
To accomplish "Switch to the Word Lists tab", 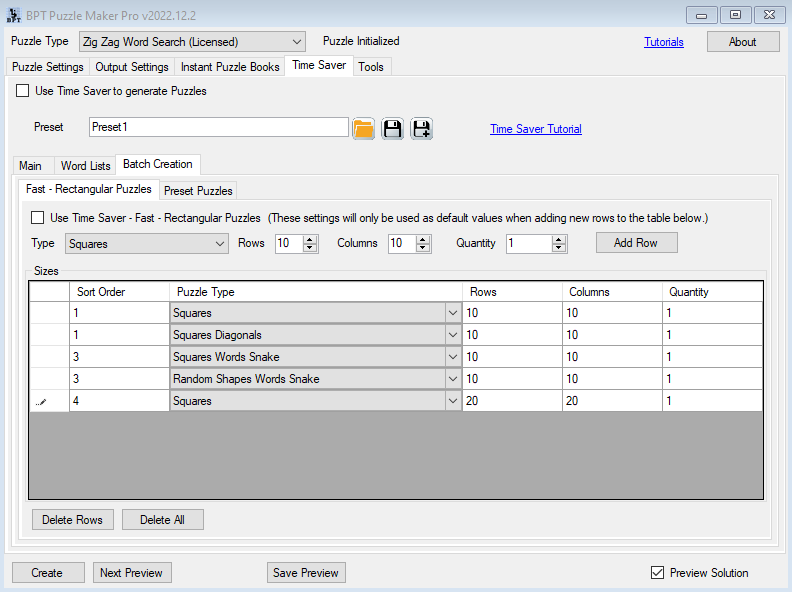I will pos(85,166).
